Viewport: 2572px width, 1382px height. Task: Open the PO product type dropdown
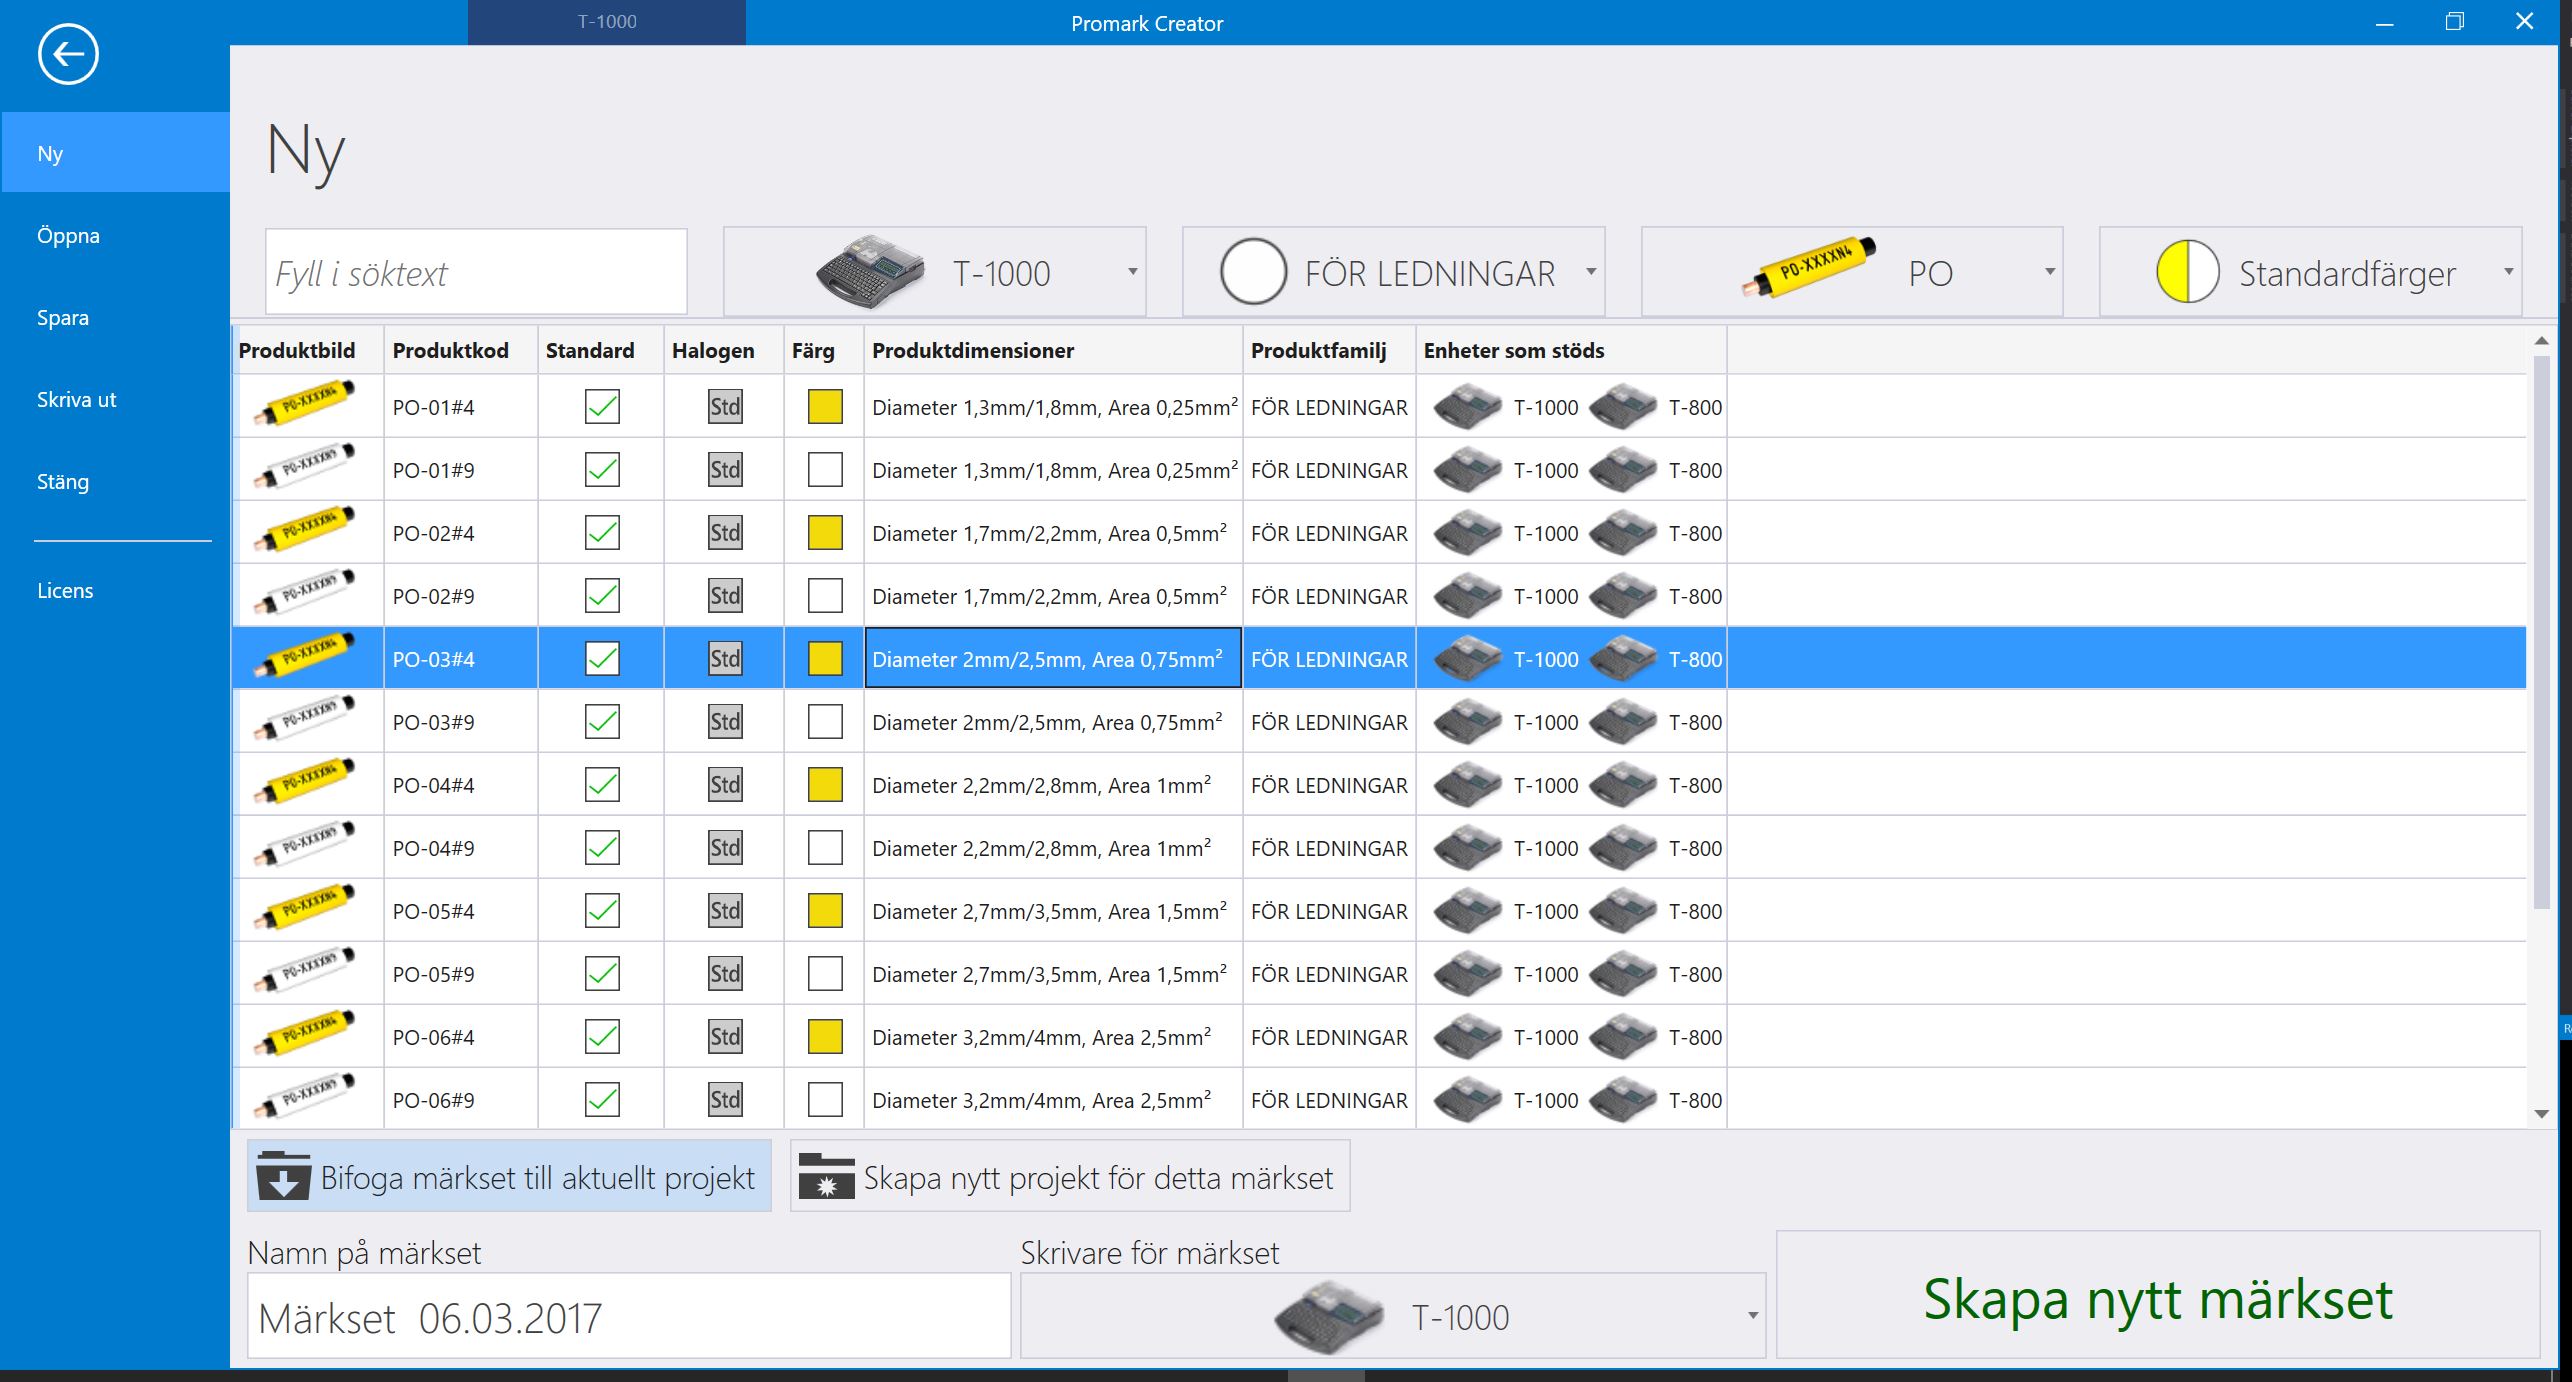pyautogui.click(x=1851, y=272)
